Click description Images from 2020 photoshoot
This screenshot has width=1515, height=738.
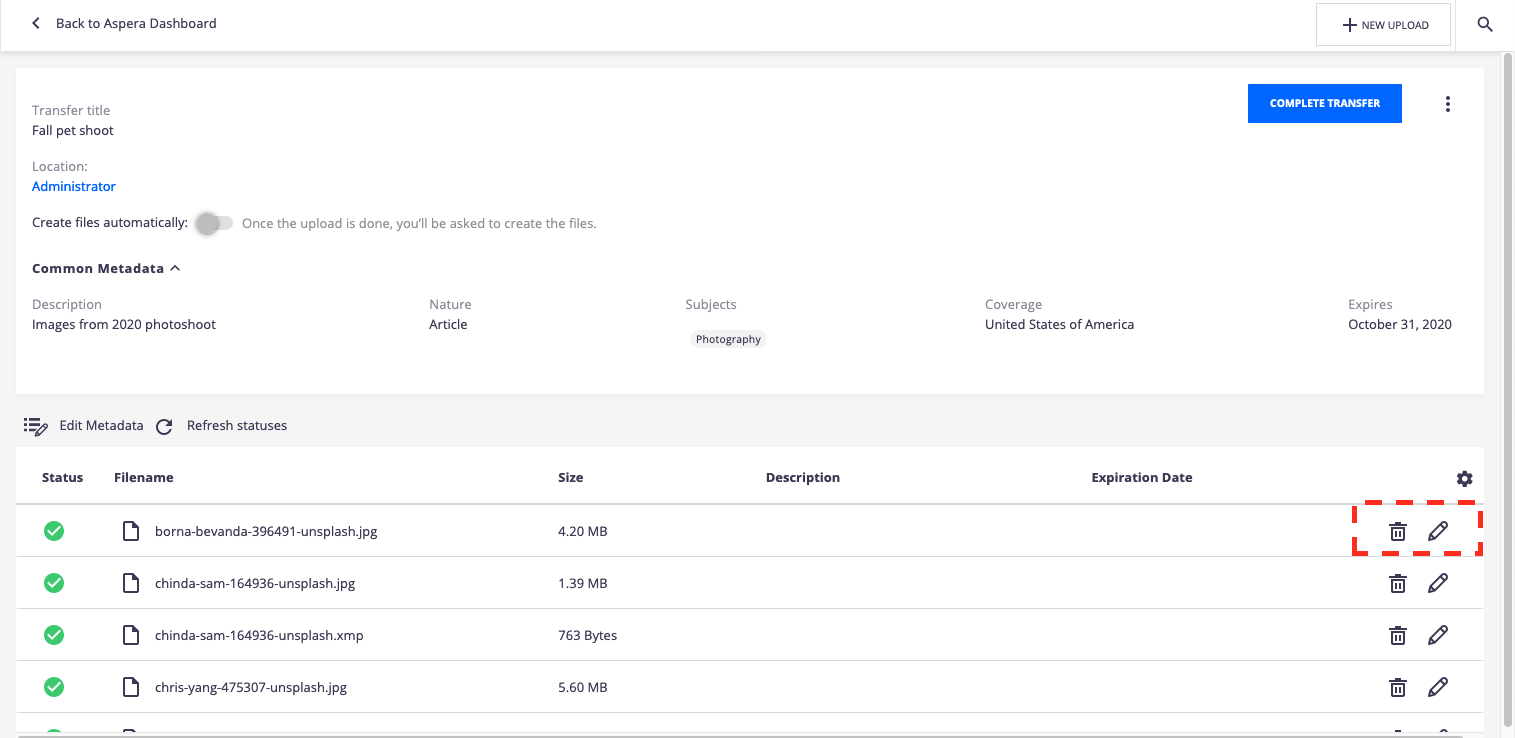[124, 325]
